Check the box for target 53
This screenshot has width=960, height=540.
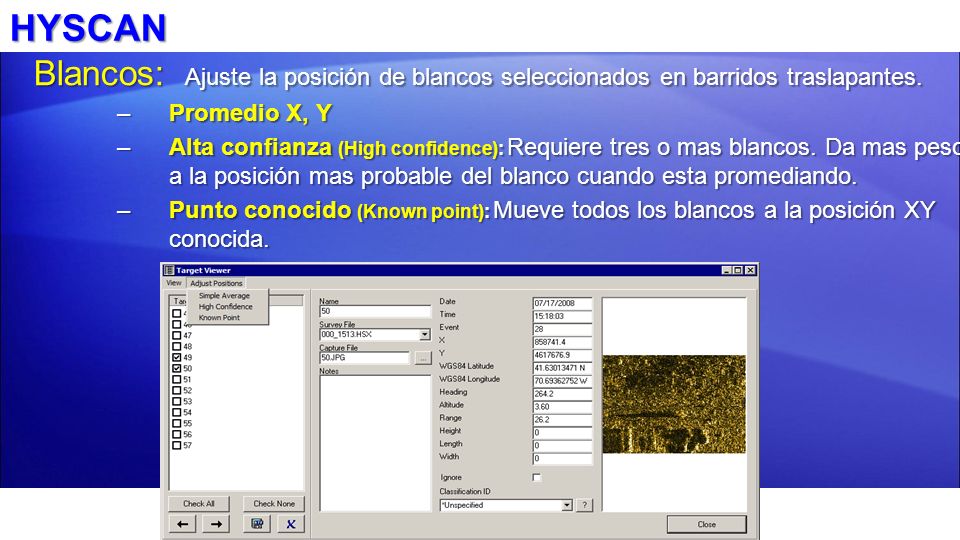point(176,402)
